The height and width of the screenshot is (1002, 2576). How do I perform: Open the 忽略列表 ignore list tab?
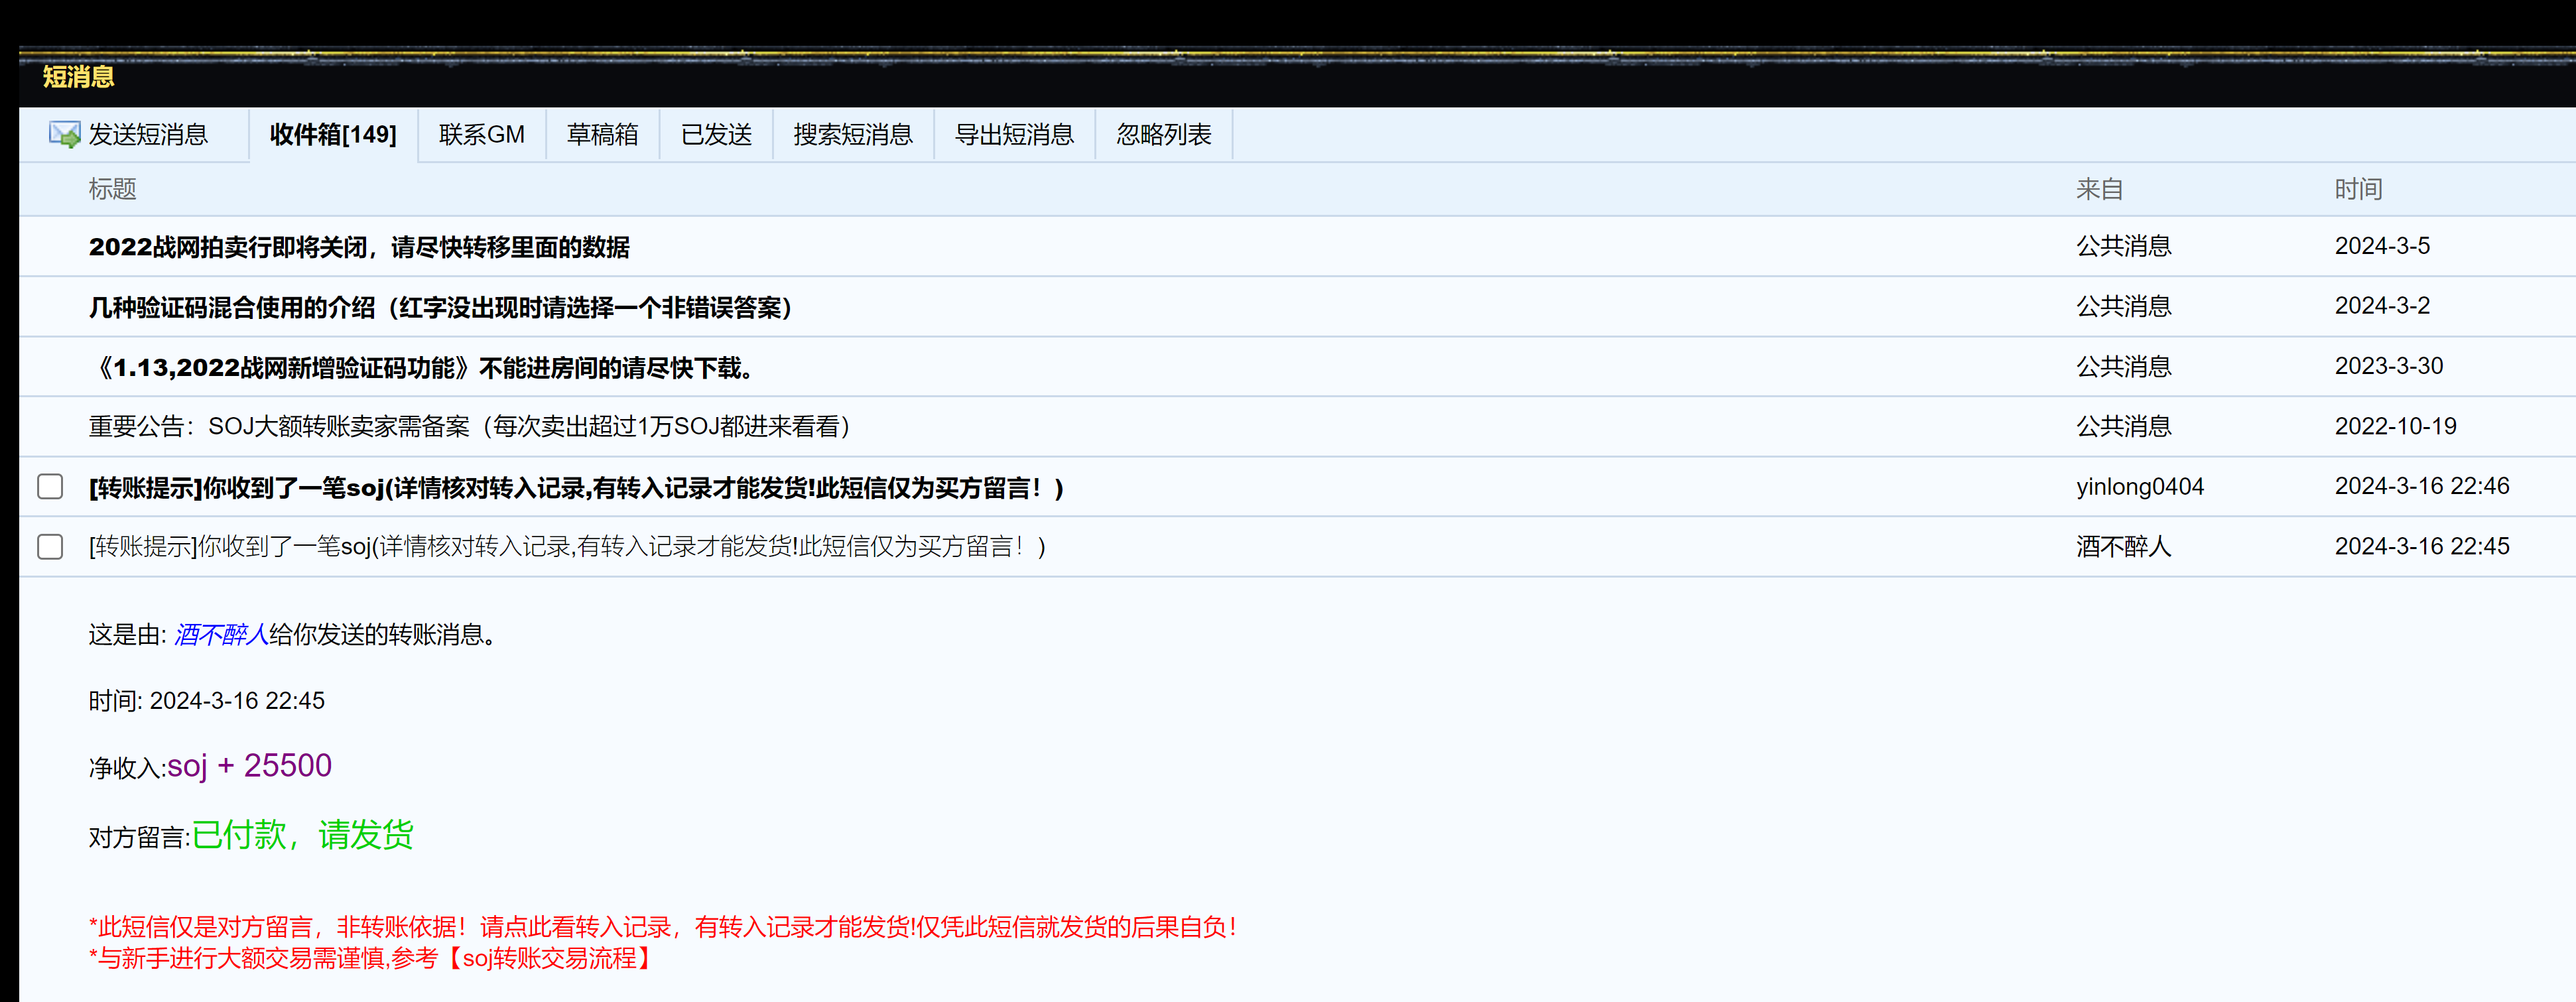click(x=1163, y=135)
